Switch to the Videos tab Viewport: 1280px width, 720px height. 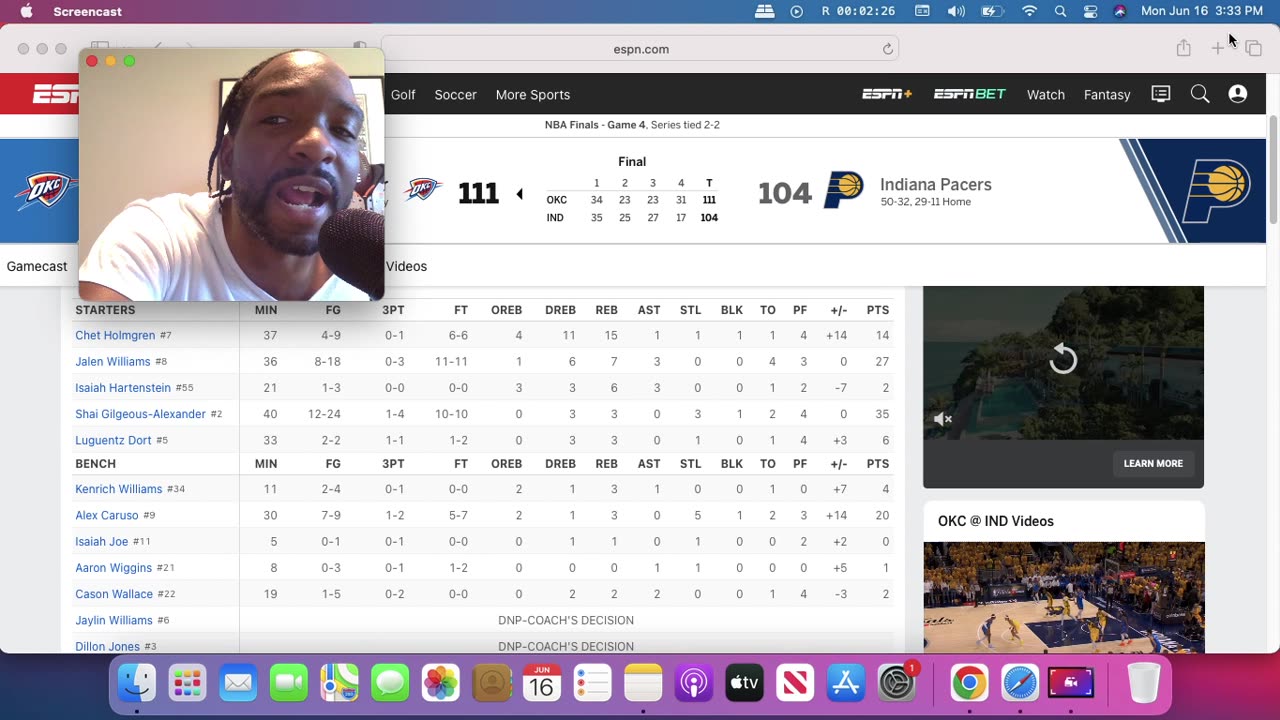tap(406, 266)
